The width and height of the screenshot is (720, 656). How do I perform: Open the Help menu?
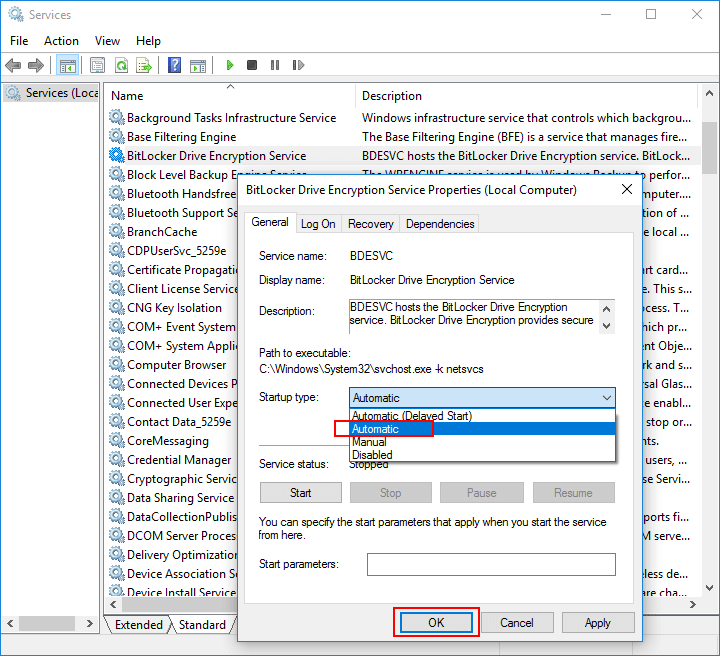coord(148,41)
